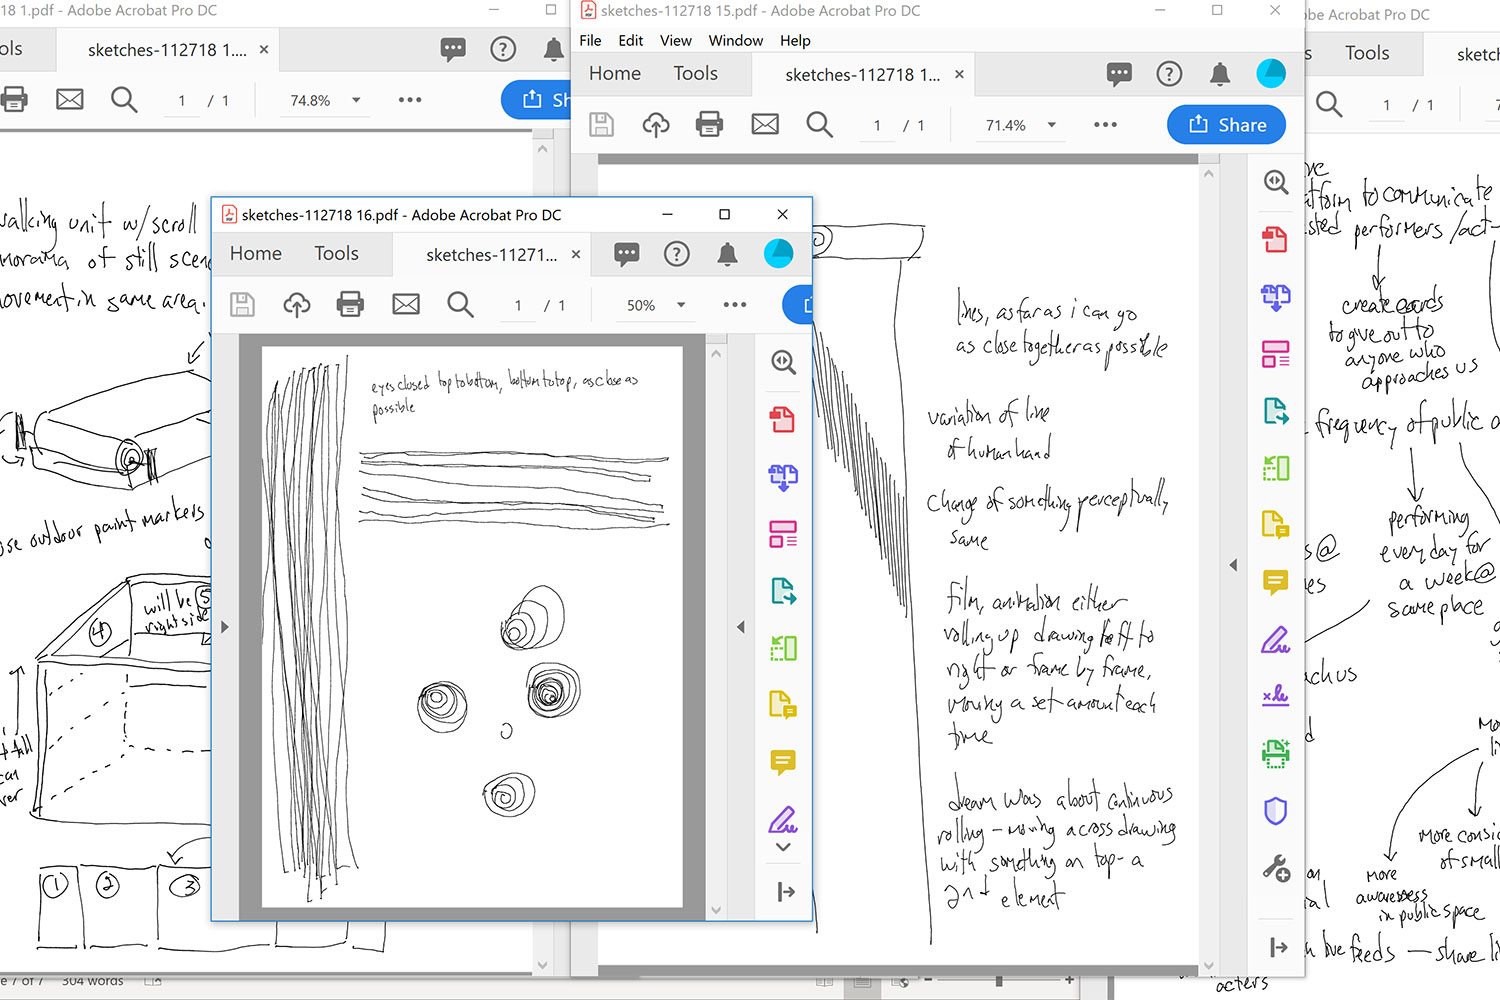This screenshot has height=1000, width=1500.
Task: Open Create PDF tool in sketches-112718 16 window
Action: pyautogui.click(x=783, y=420)
